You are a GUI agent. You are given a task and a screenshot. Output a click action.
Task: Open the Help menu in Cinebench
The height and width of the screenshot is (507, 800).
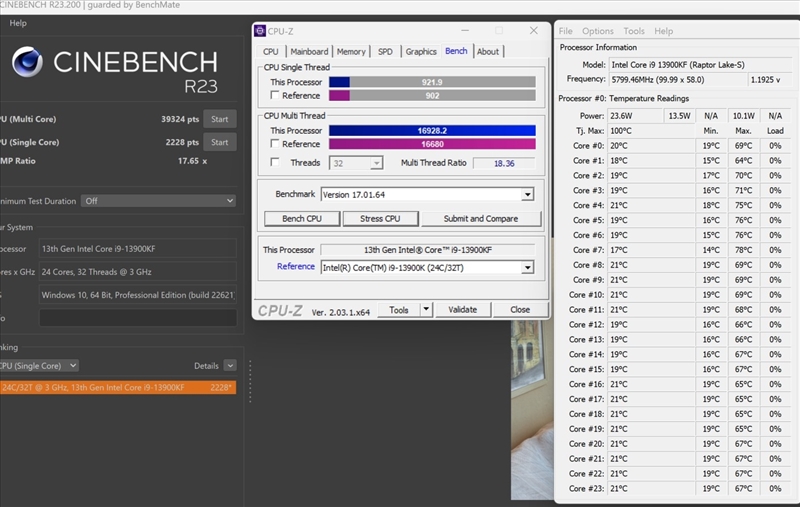18,23
